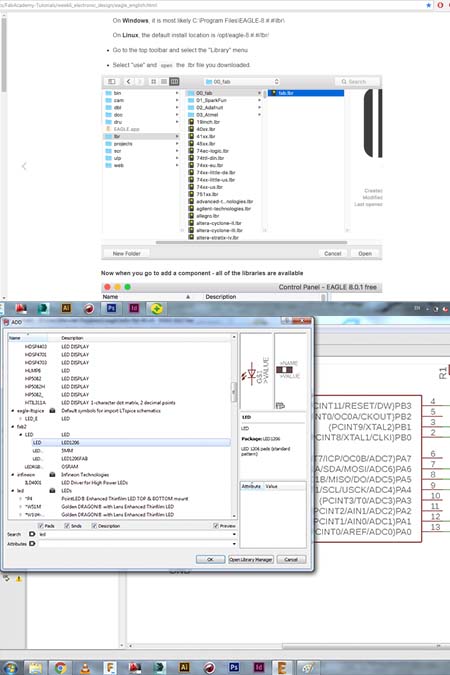450x675 pixels.
Task: Click the yellow warning icon below the ADD dialog
Action: coord(19,579)
